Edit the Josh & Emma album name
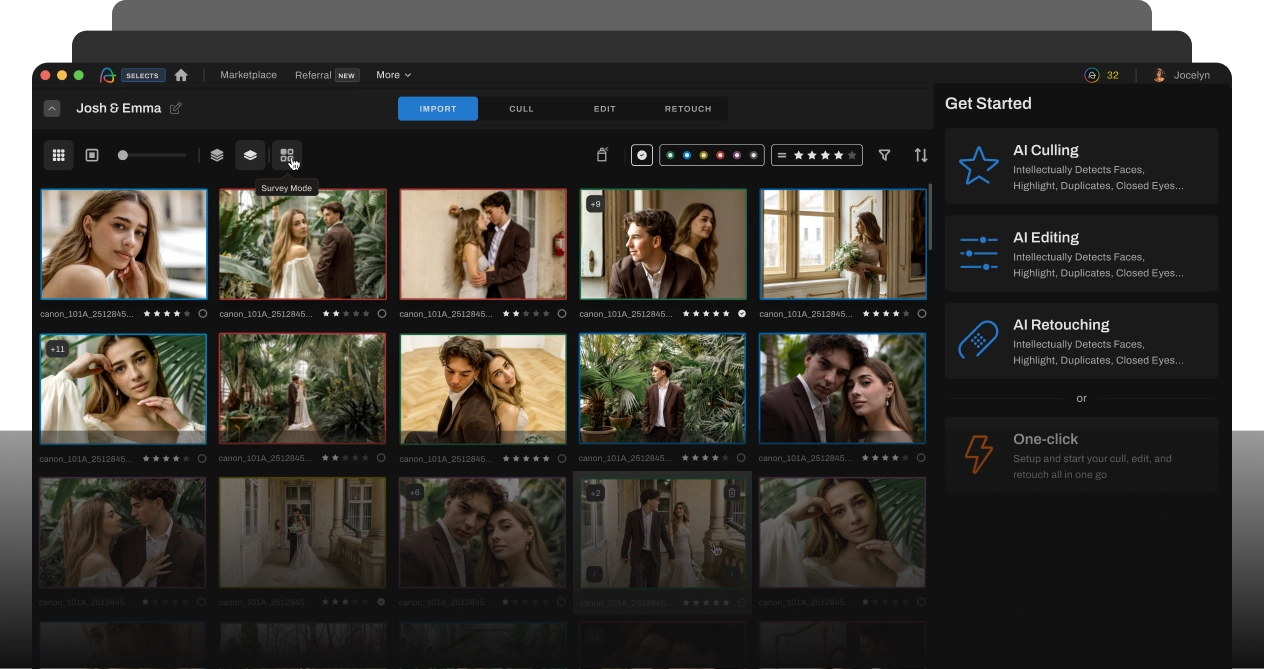 pyautogui.click(x=176, y=108)
